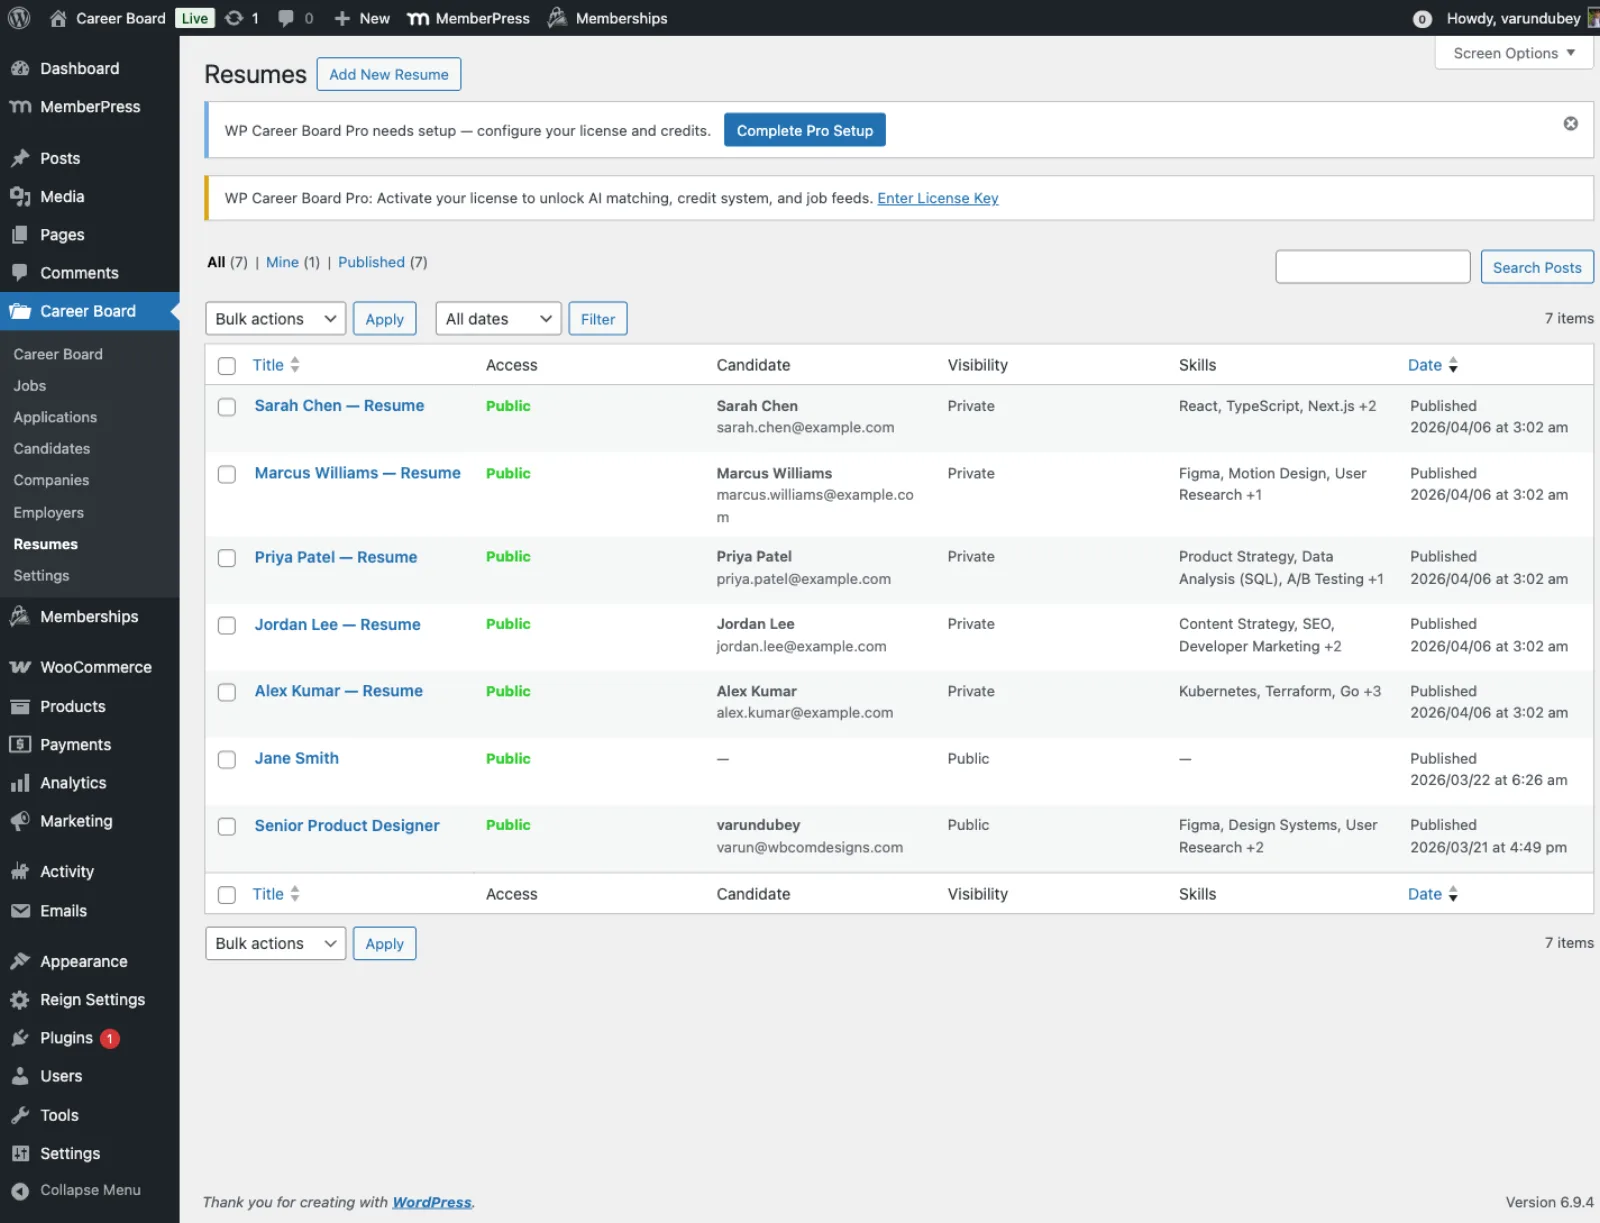Click the Tools wrench icon

click(x=20, y=1115)
